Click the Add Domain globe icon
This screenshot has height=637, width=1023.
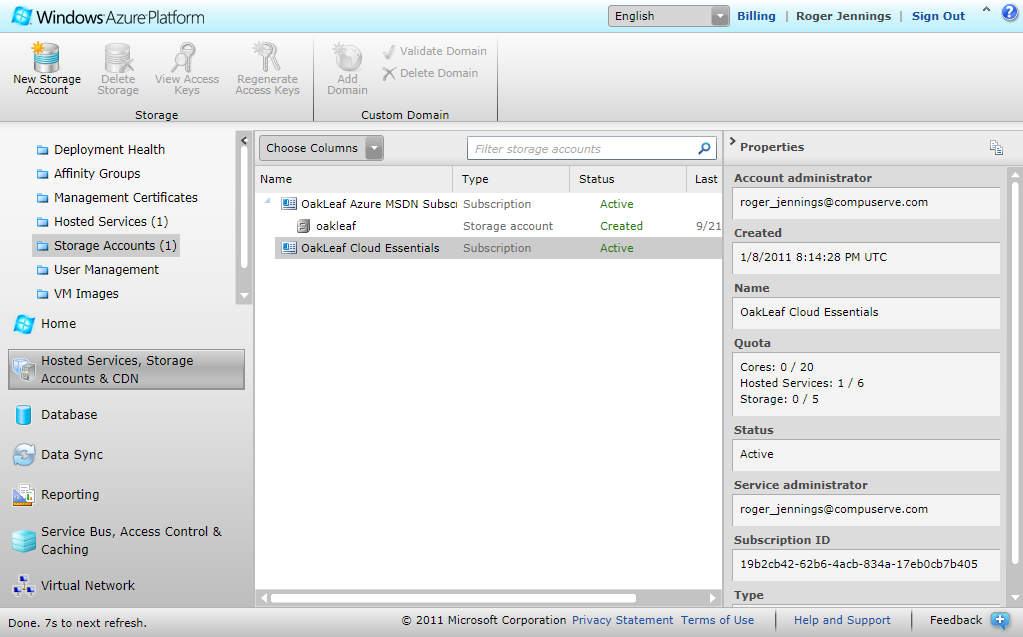(347, 57)
